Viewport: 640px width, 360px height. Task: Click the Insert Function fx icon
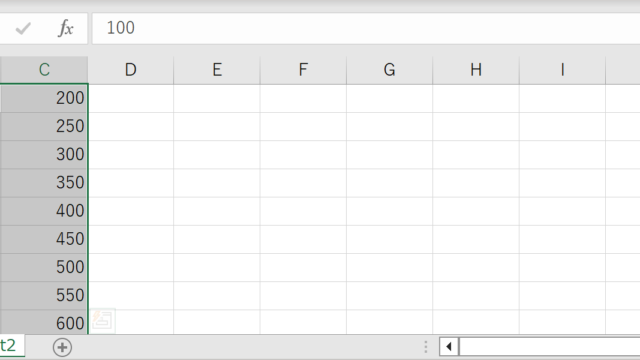66,28
